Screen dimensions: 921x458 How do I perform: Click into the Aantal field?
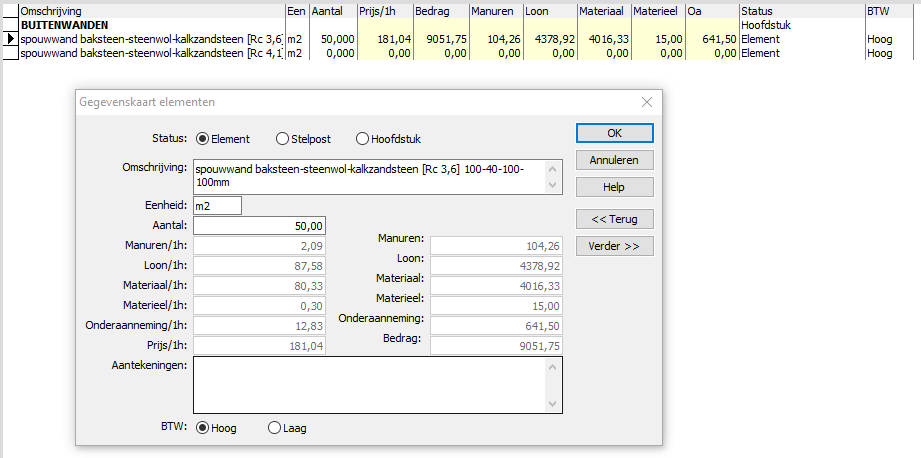pos(259,226)
